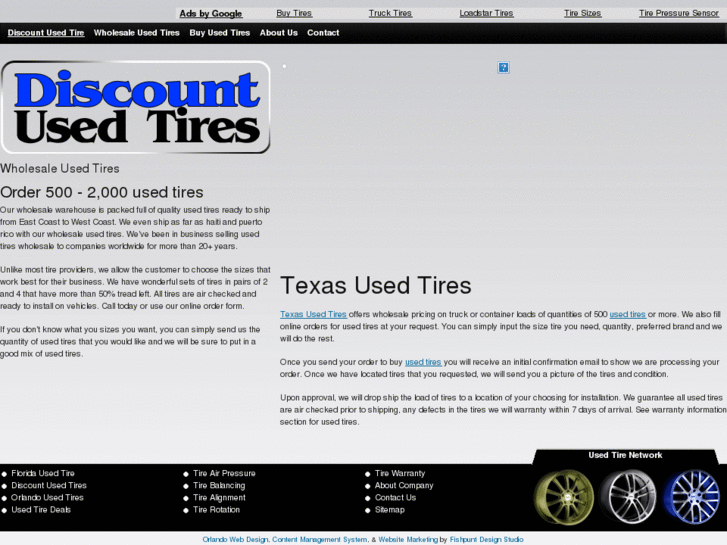Open the Contact nav item
The image size is (727, 545).
[323, 33]
